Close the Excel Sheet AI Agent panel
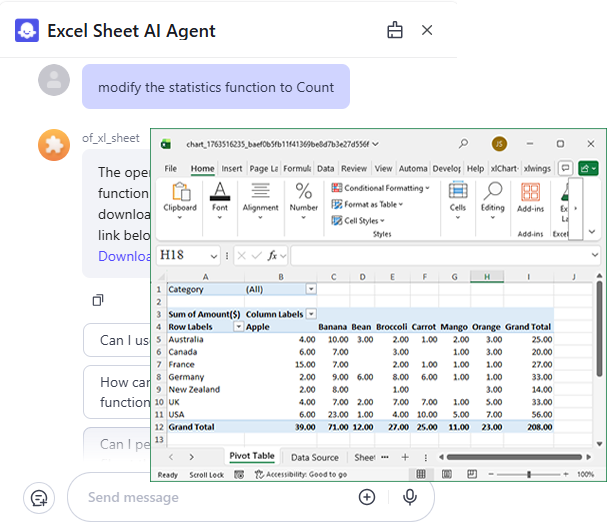 click(x=427, y=30)
